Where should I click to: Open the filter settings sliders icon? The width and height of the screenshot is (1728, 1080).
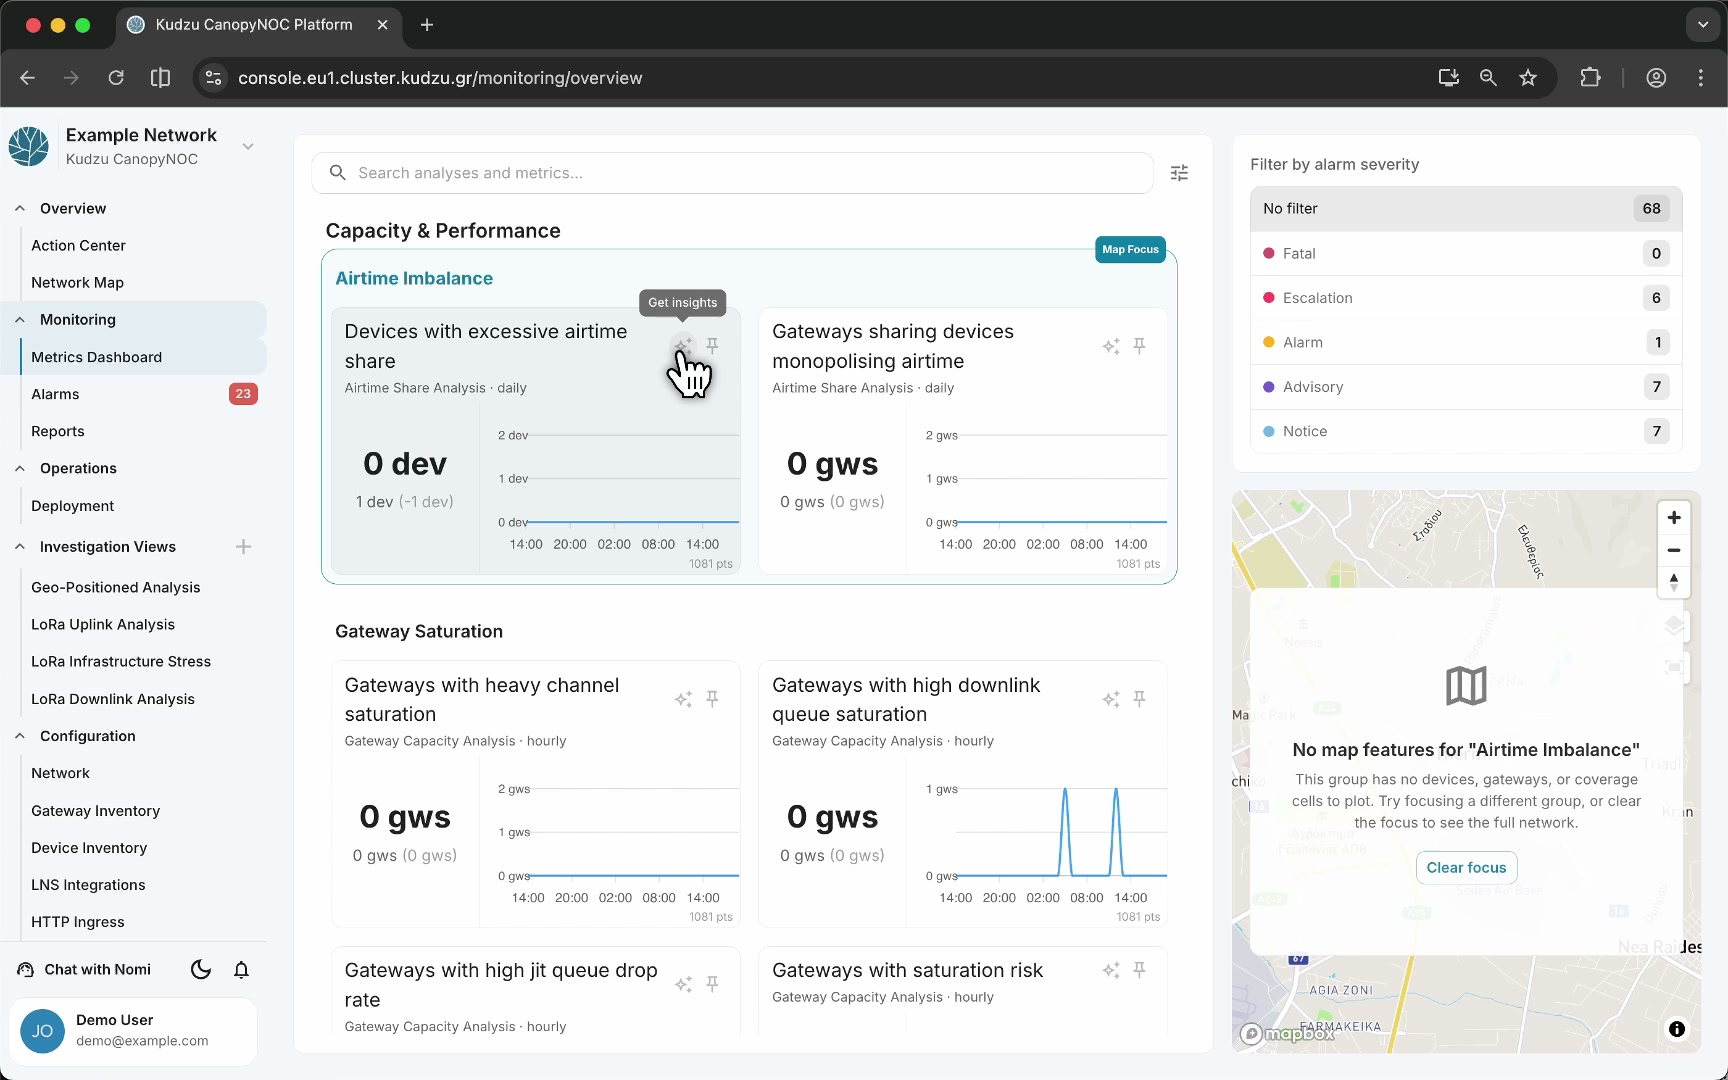click(1180, 173)
